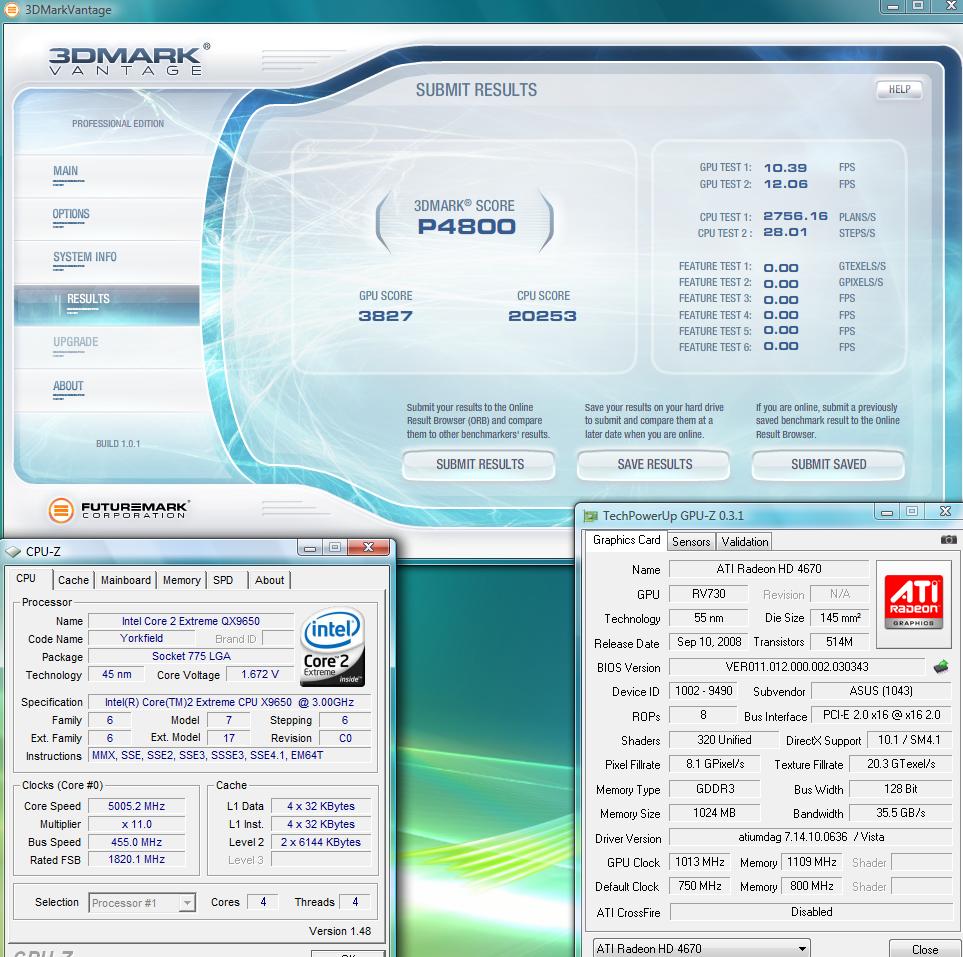Click the Level 2 2 x 6144 KBytes value
The width and height of the screenshot is (963, 957).
tap(321, 842)
